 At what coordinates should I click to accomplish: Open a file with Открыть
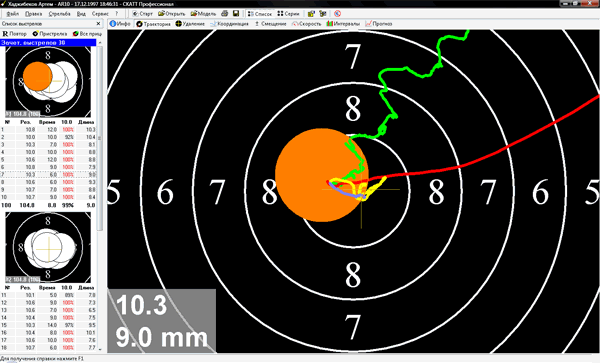point(171,13)
